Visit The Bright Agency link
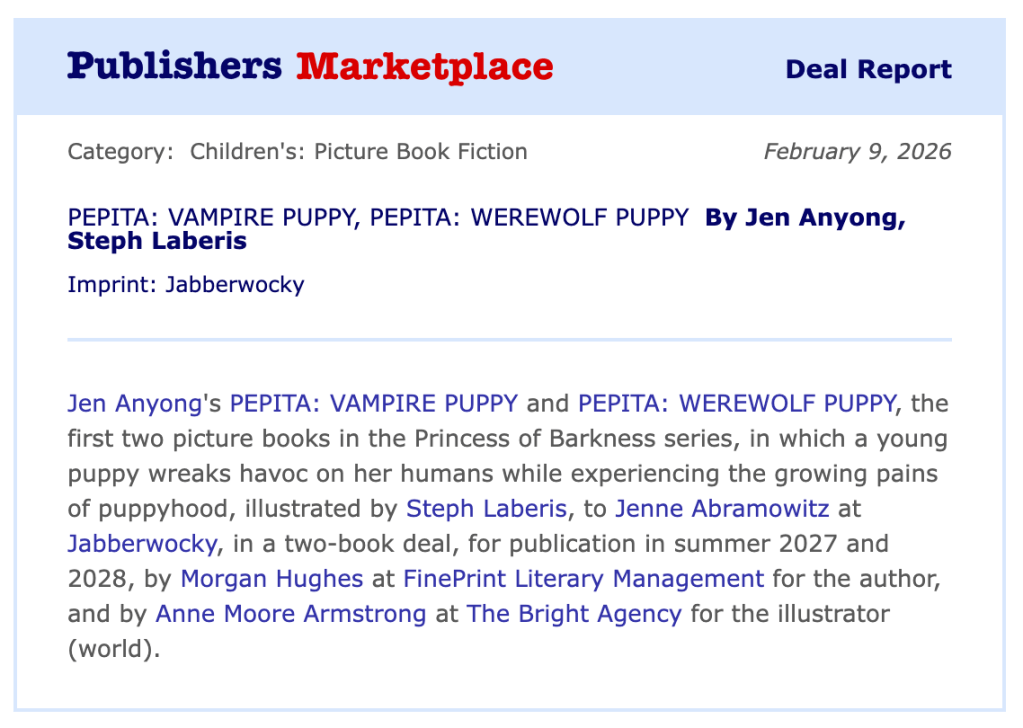This screenshot has width=1023, height=728. [x=574, y=614]
